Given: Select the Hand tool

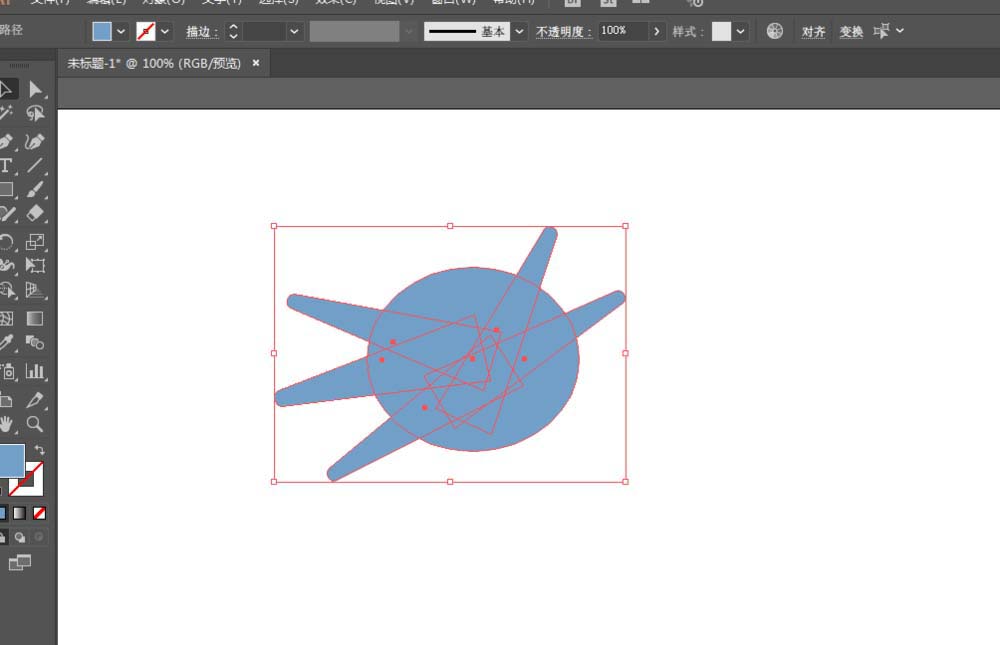Looking at the screenshot, I should tap(6, 424).
